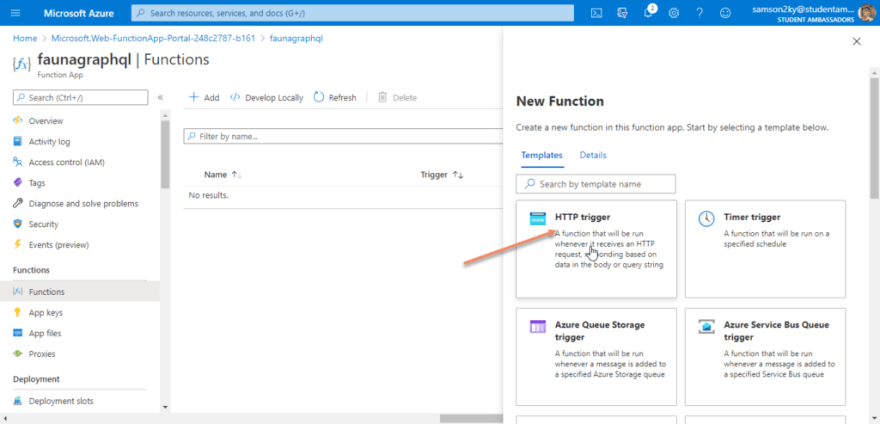Open the Feedback smiley icon
This screenshot has width=880, height=424.
(726, 13)
